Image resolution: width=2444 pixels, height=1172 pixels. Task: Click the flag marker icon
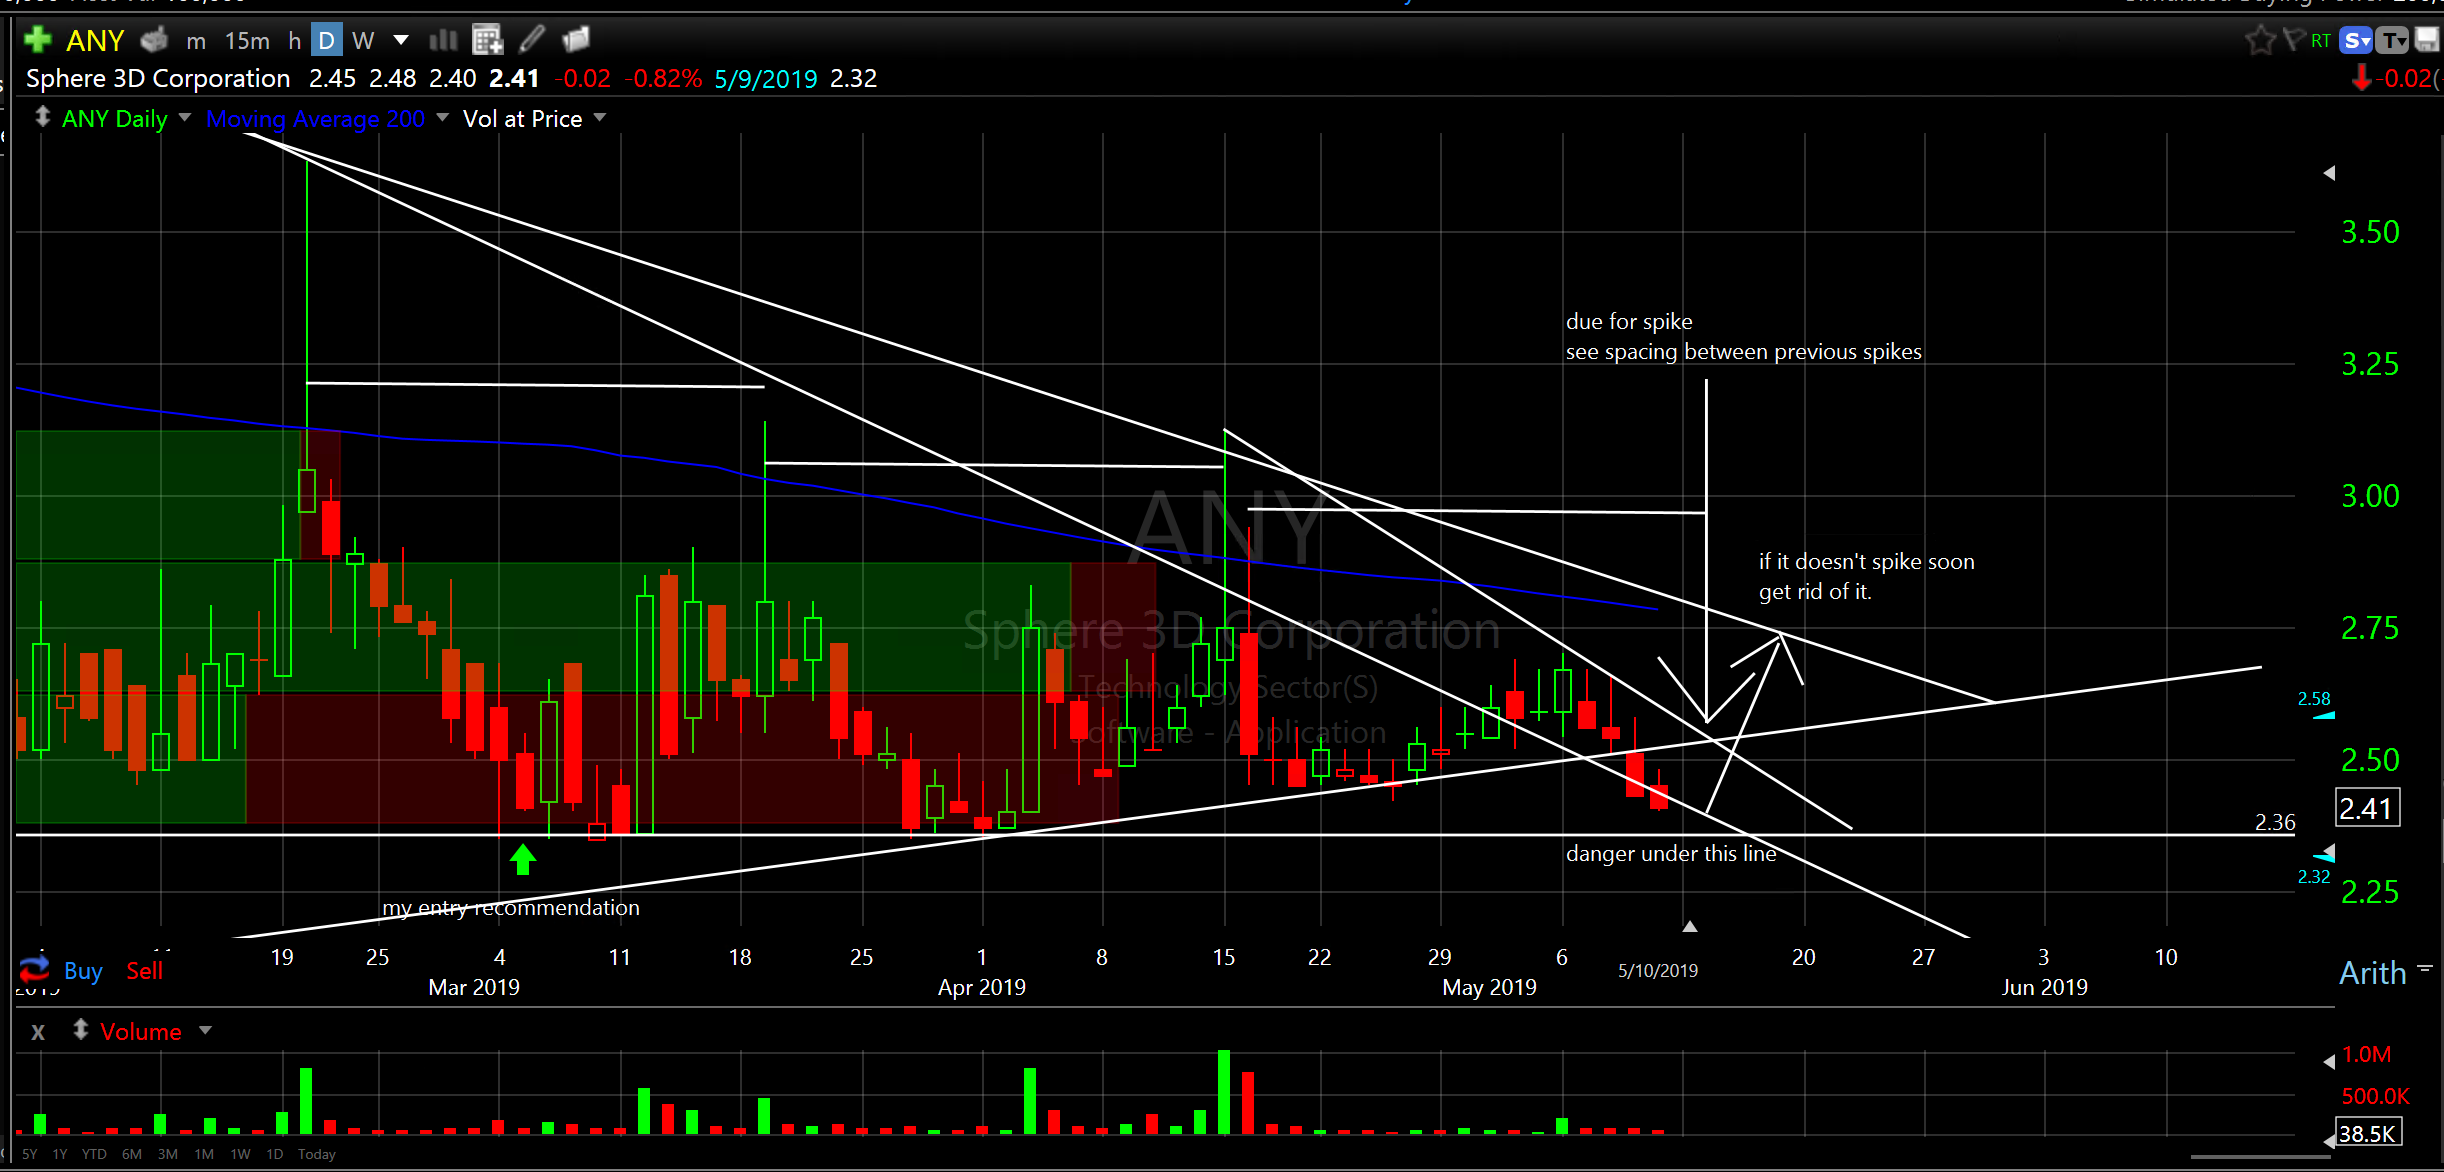[2294, 40]
